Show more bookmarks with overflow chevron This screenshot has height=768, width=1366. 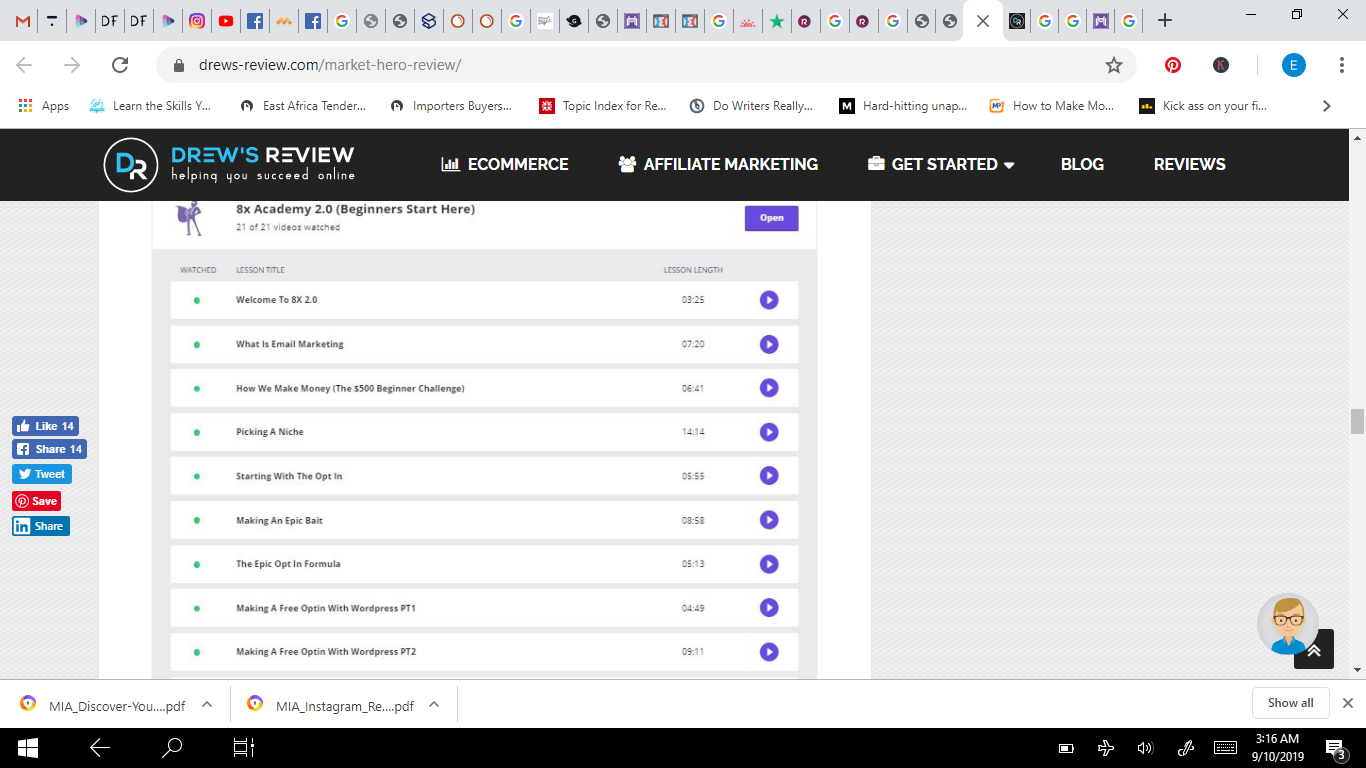1327,106
